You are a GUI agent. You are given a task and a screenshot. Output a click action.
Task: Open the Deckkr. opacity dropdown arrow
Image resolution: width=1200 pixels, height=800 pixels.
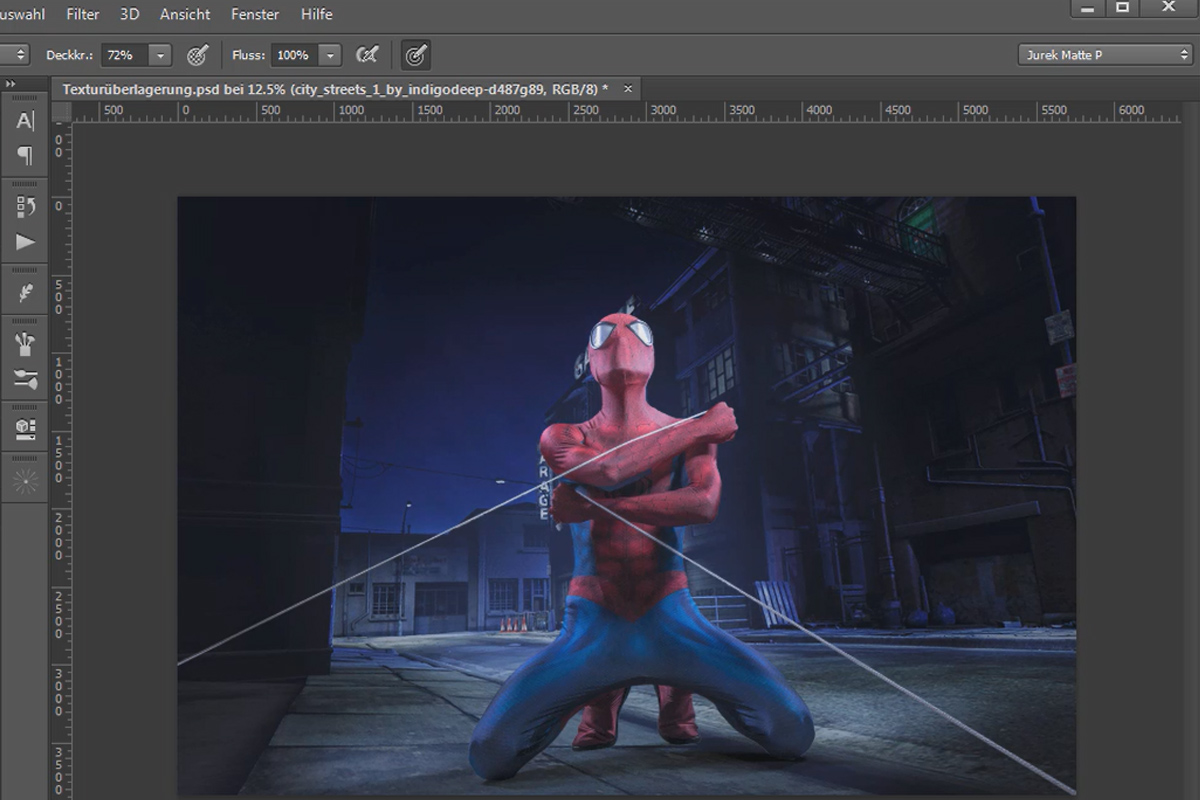160,55
